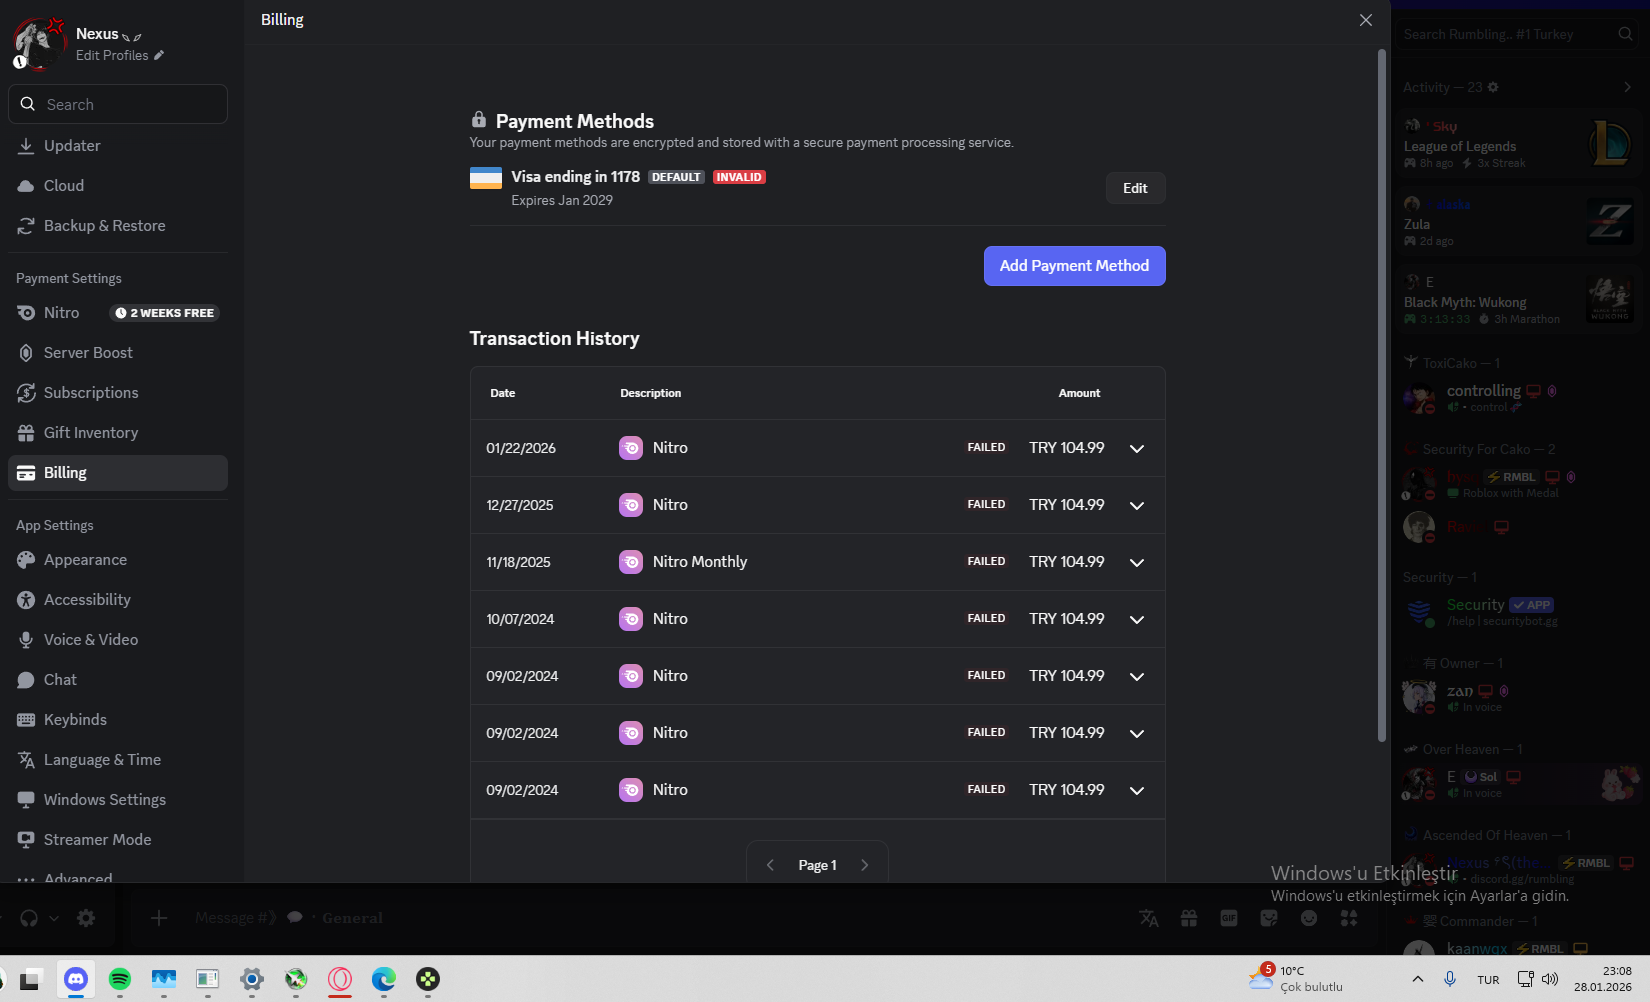Open Spotify from the Windows taskbar
The image size is (1650, 1002).
click(120, 979)
